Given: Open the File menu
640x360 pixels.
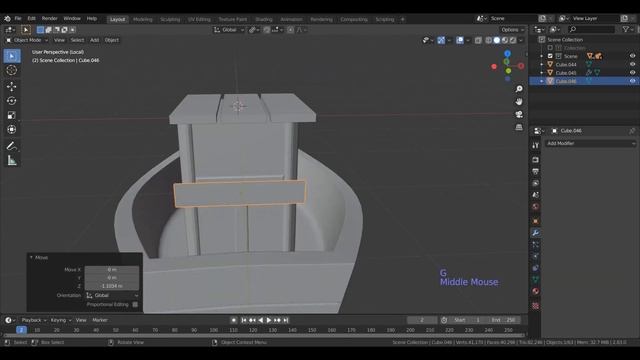Looking at the screenshot, I should 18,18.
